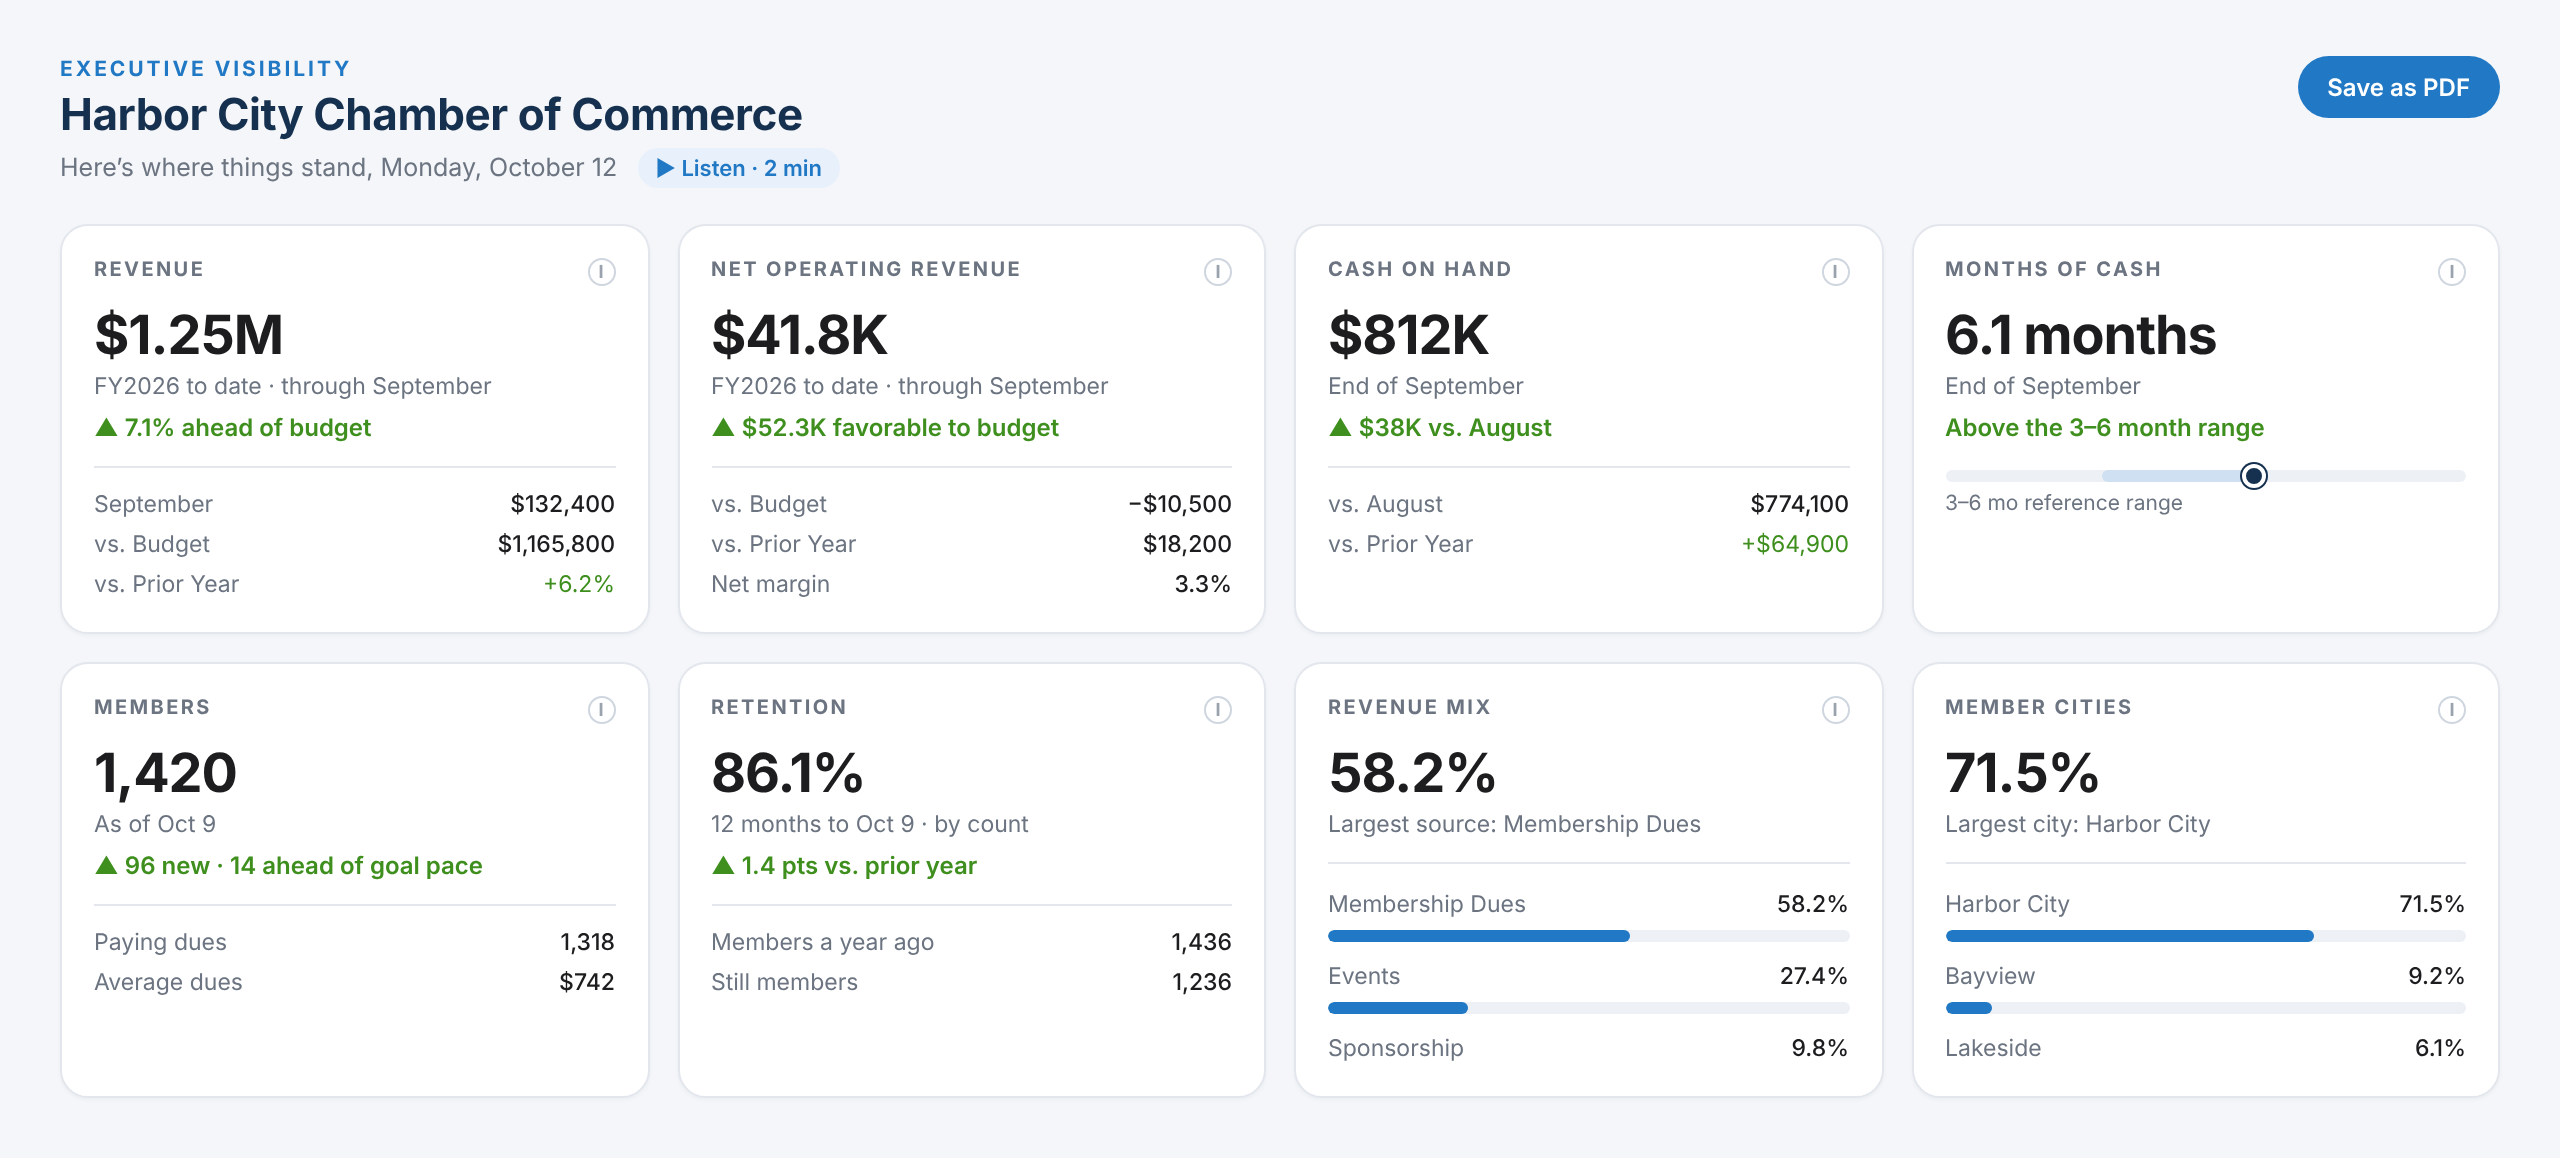Play the Listen 2 min audio summary

coord(738,168)
